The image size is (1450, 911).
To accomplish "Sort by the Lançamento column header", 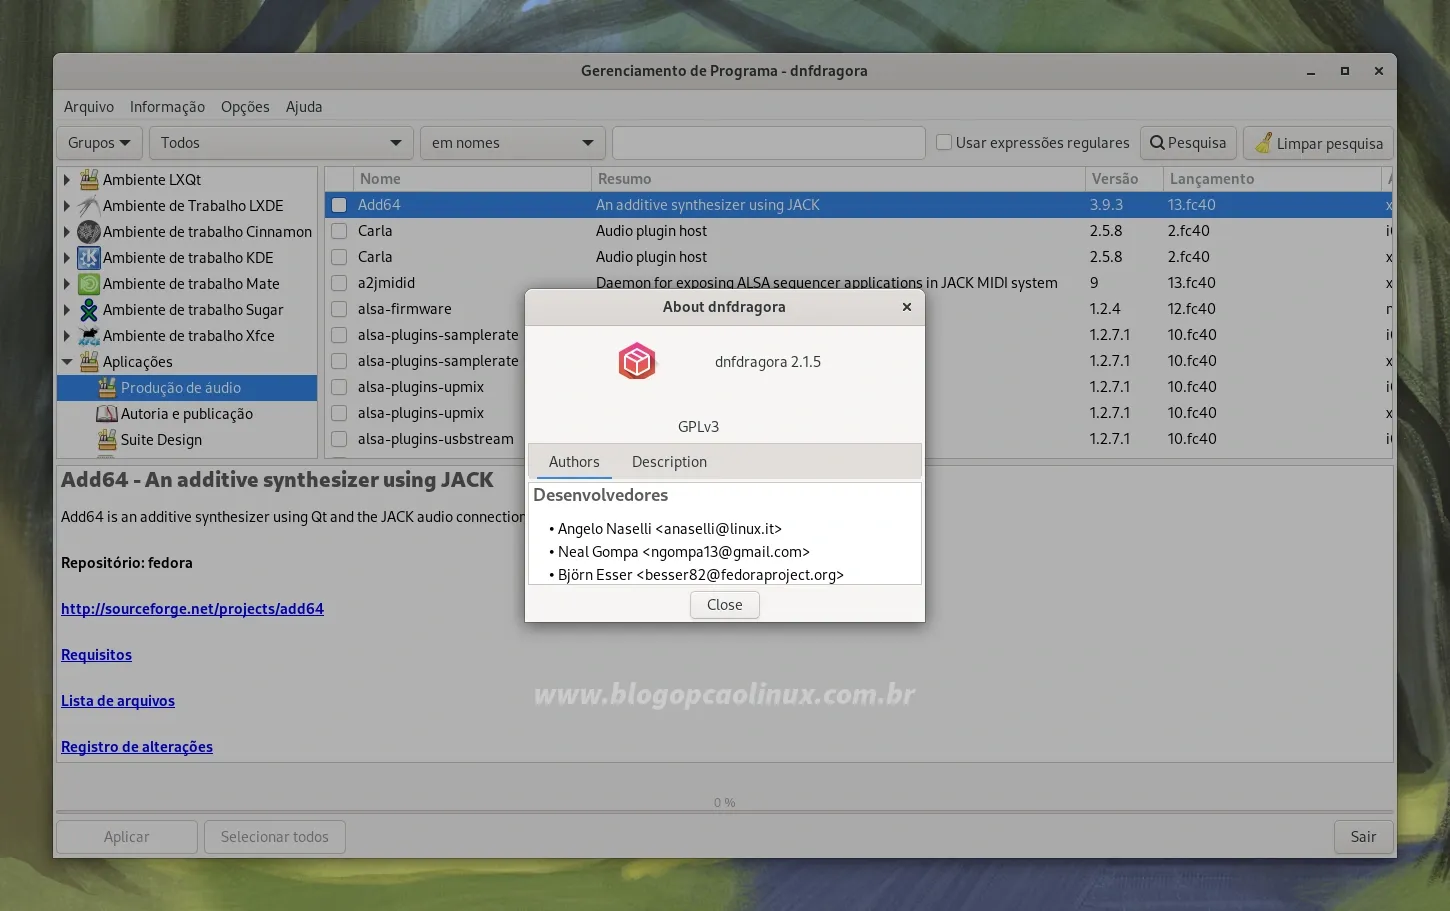I will click(x=1272, y=179).
